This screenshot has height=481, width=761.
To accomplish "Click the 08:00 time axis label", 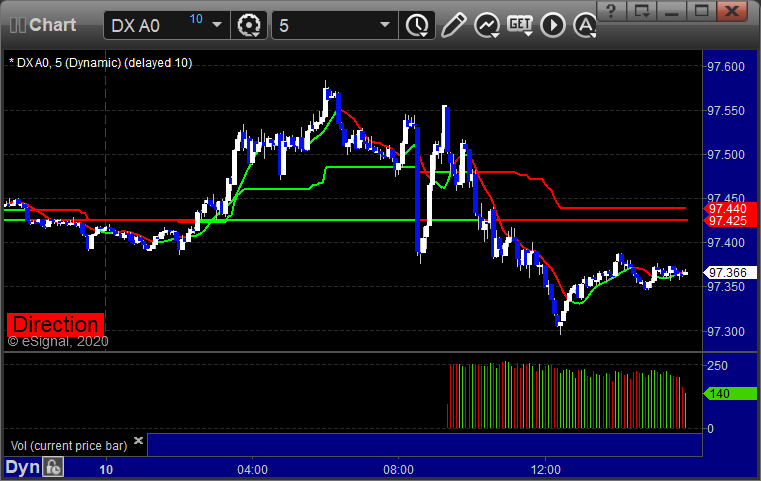I will (x=398, y=470).
